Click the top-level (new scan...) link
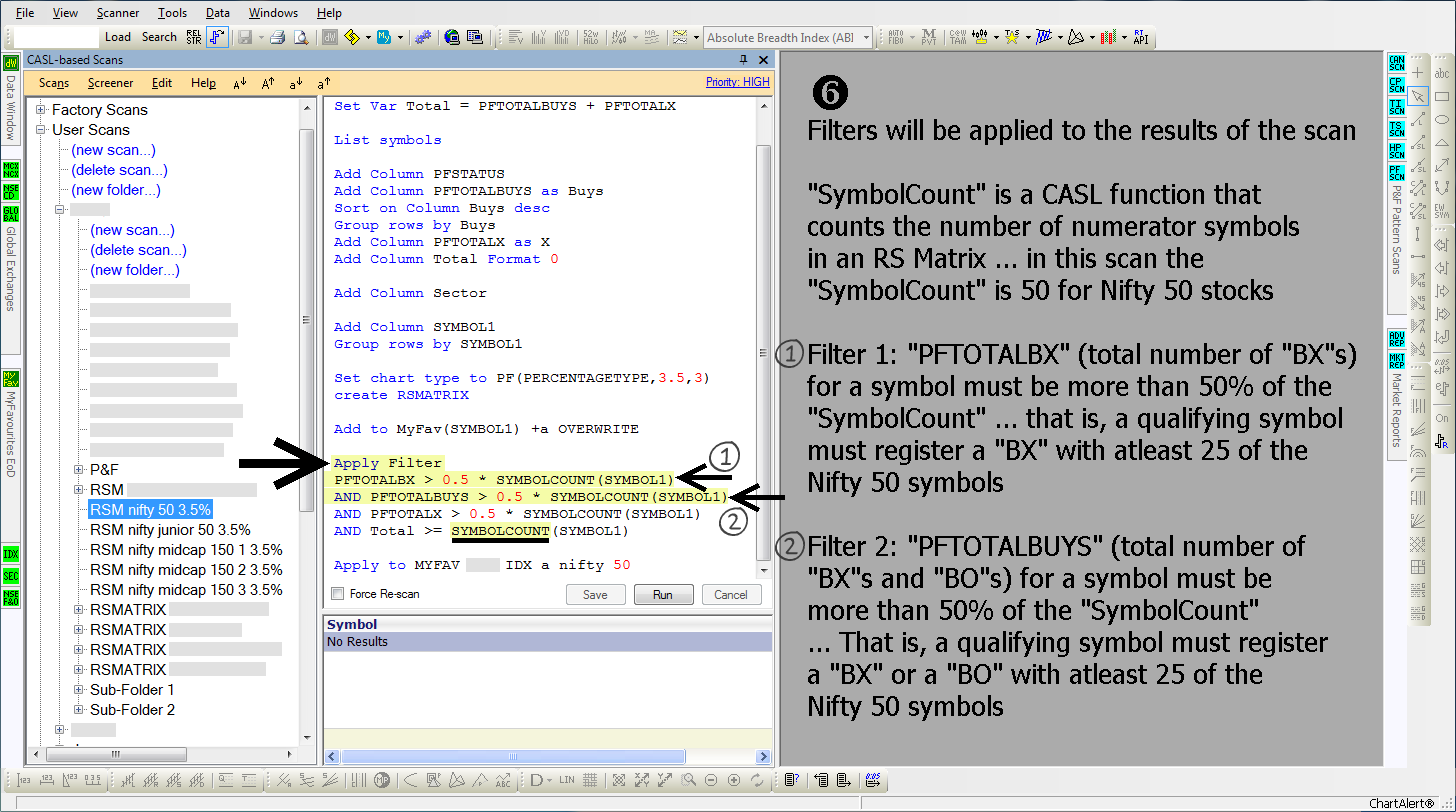The image size is (1456, 812). pyautogui.click(x=113, y=150)
